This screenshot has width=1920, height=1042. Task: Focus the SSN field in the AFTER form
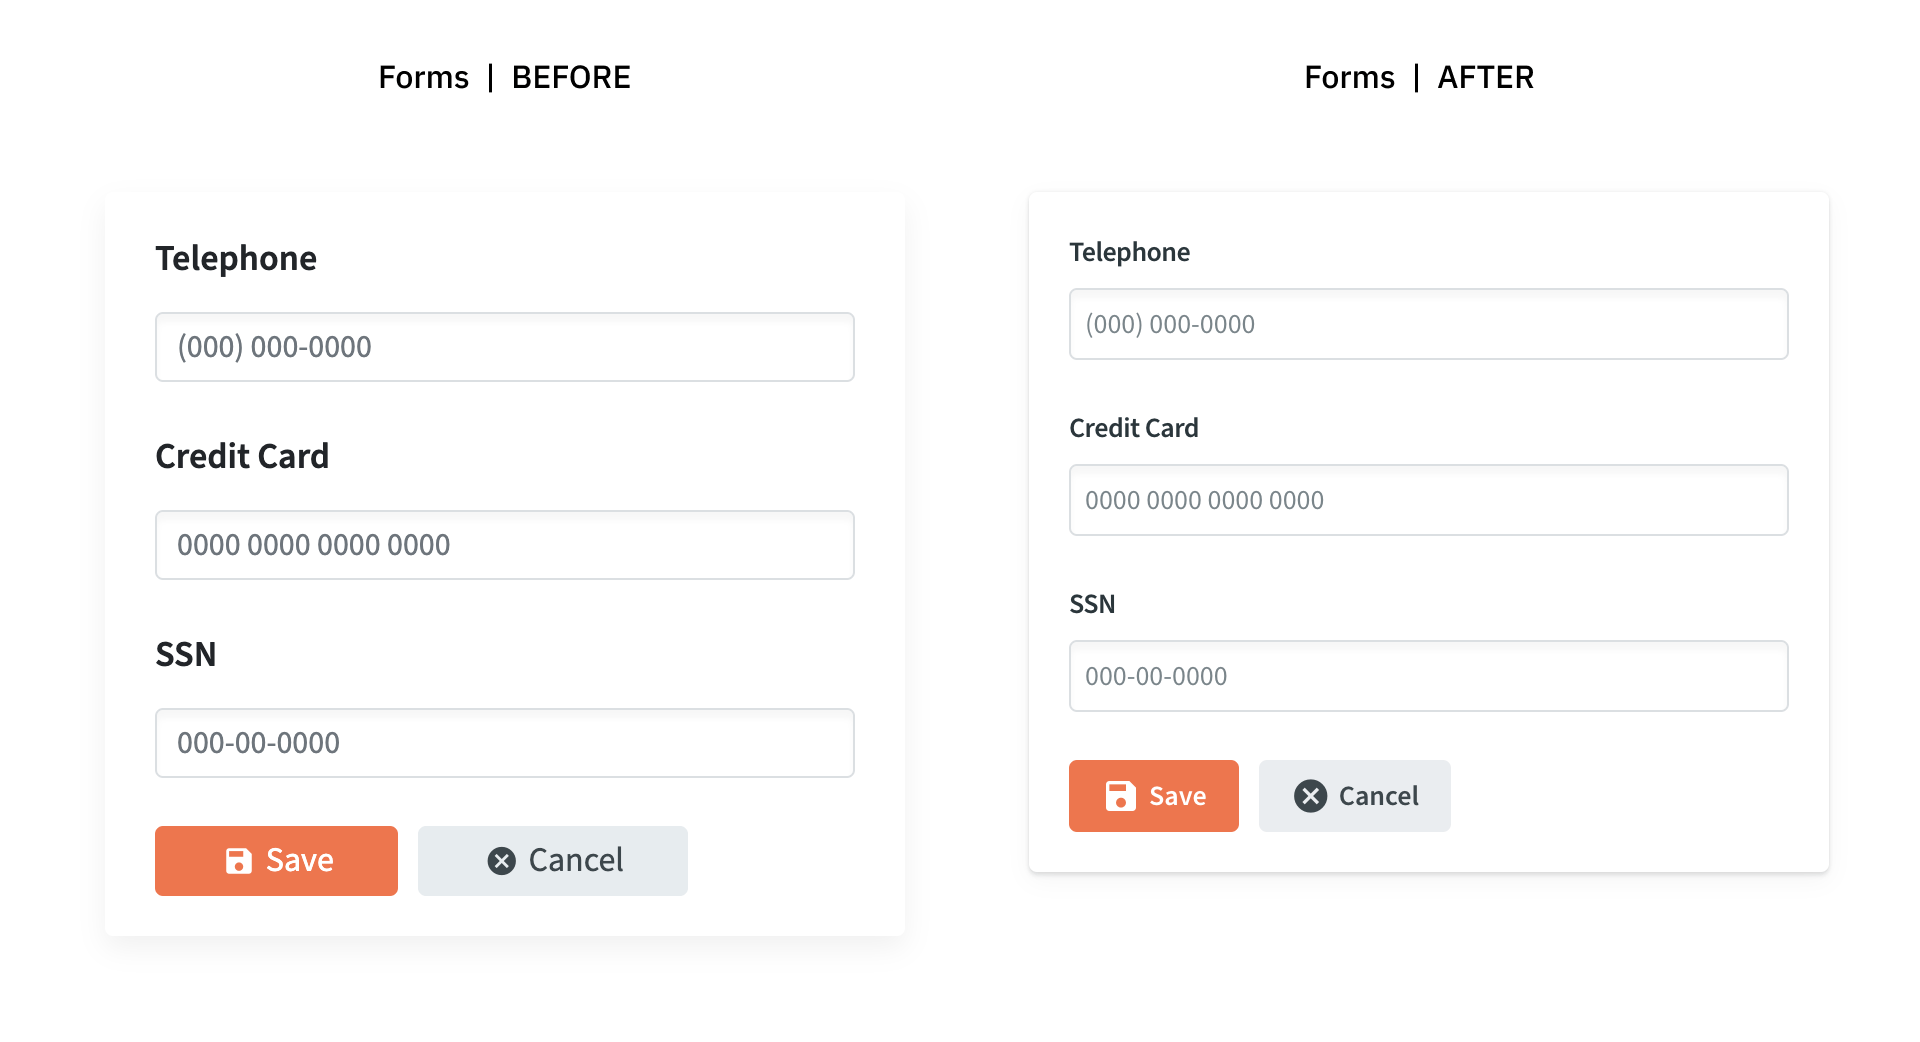click(1429, 676)
